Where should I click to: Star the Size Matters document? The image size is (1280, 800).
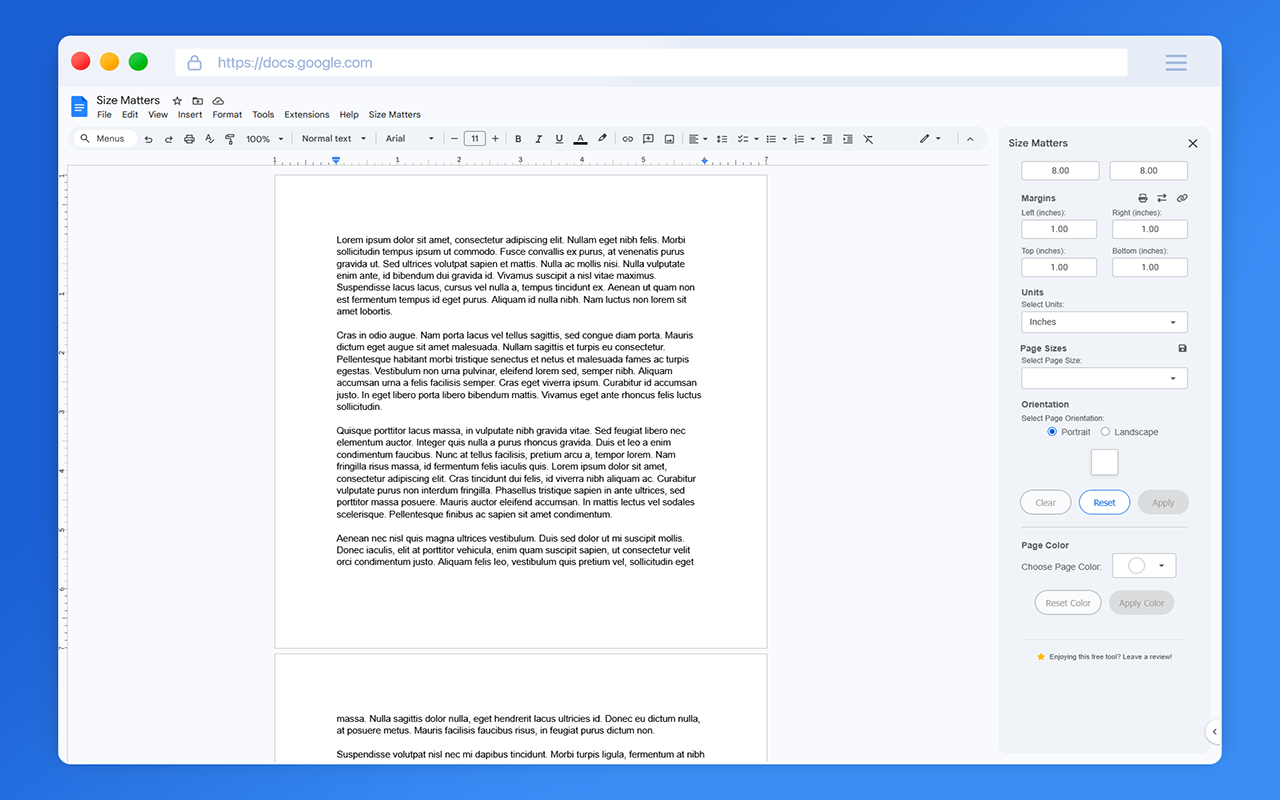coord(177,101)
